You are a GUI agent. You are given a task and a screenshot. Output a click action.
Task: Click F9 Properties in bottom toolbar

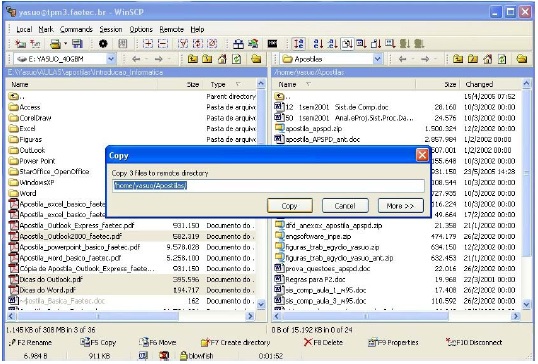(x=393, y=342)
